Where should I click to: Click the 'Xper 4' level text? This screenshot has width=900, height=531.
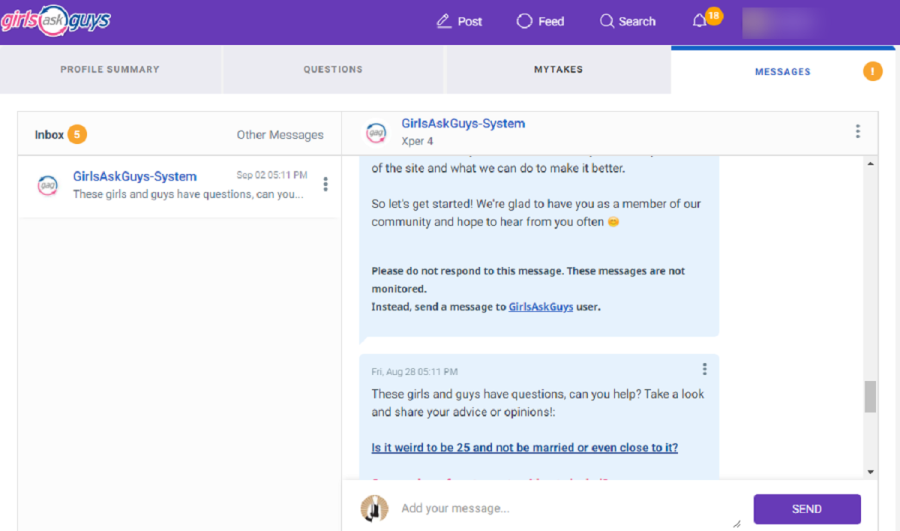click(417, 141)
